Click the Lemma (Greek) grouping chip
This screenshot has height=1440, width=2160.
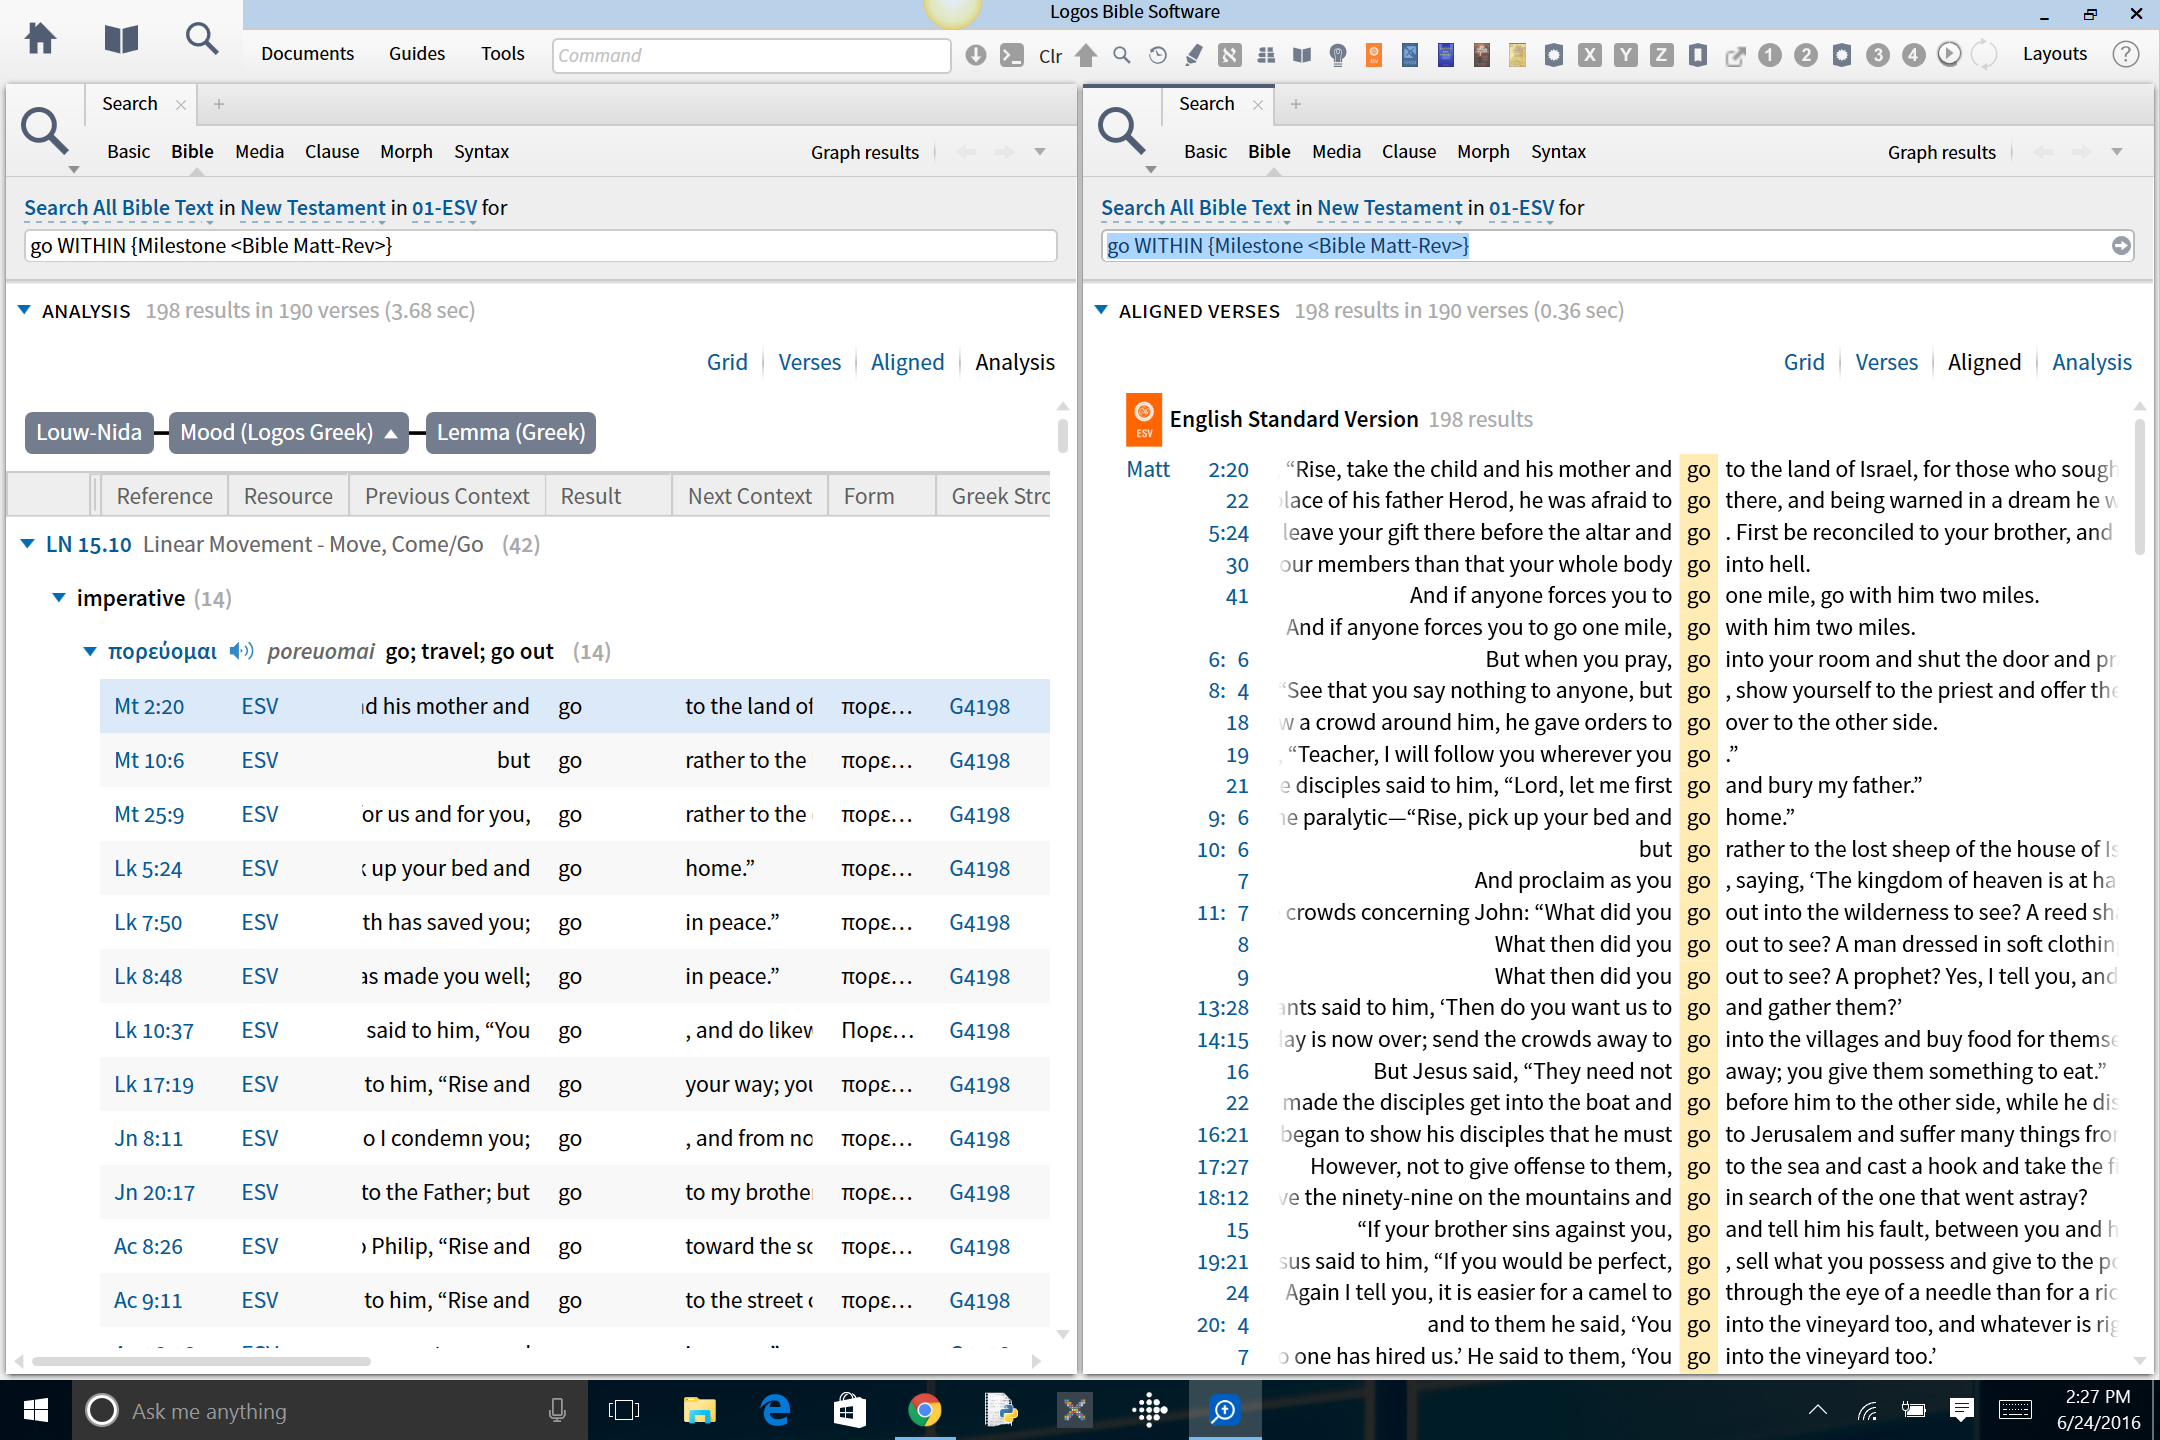click(x=511, y=433)
